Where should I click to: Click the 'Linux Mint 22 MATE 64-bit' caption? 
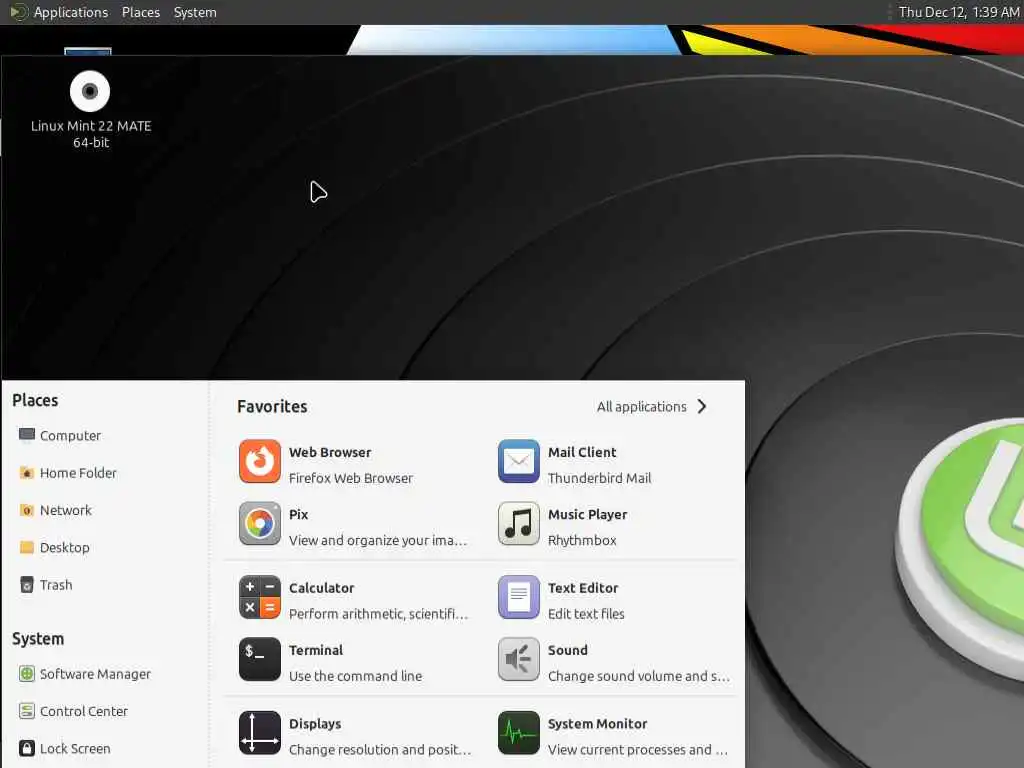tap(91, 134)
